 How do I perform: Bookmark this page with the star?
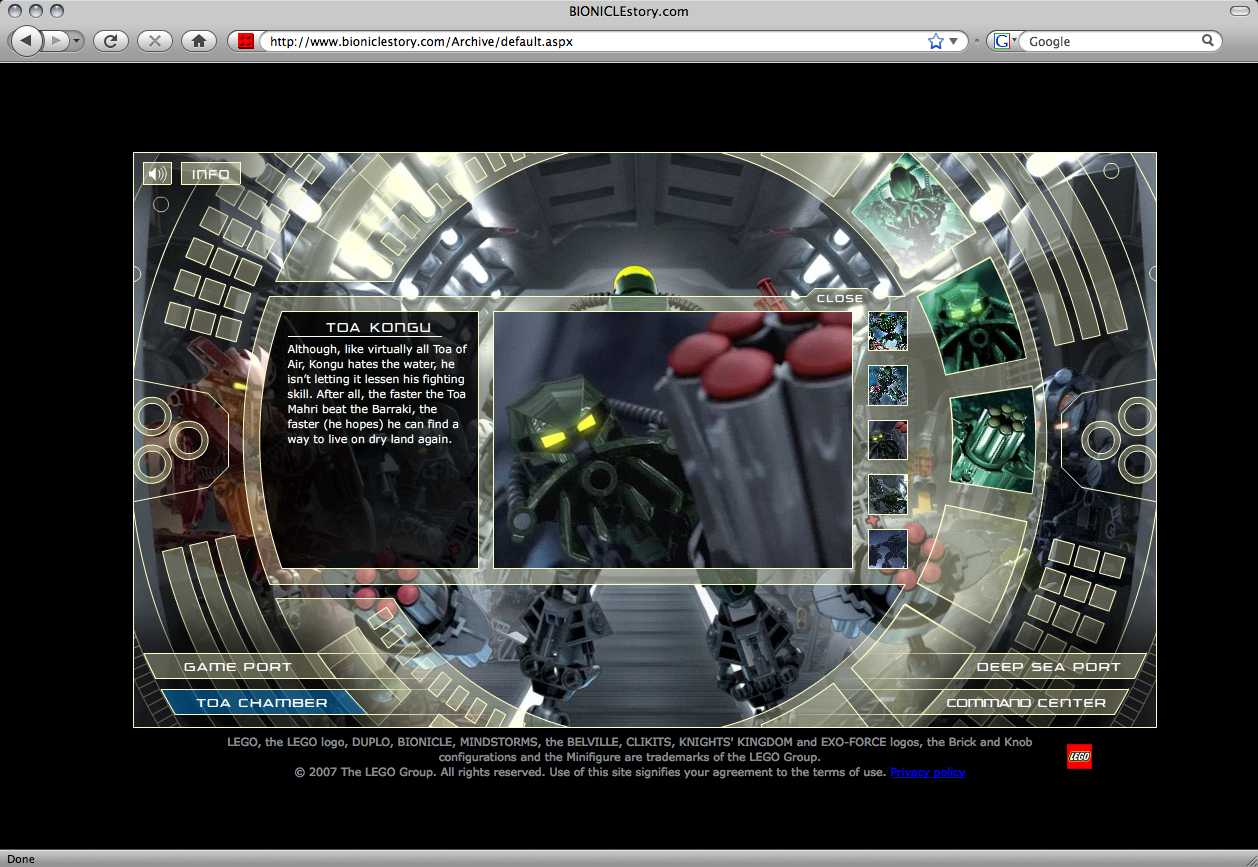point(935,41)
